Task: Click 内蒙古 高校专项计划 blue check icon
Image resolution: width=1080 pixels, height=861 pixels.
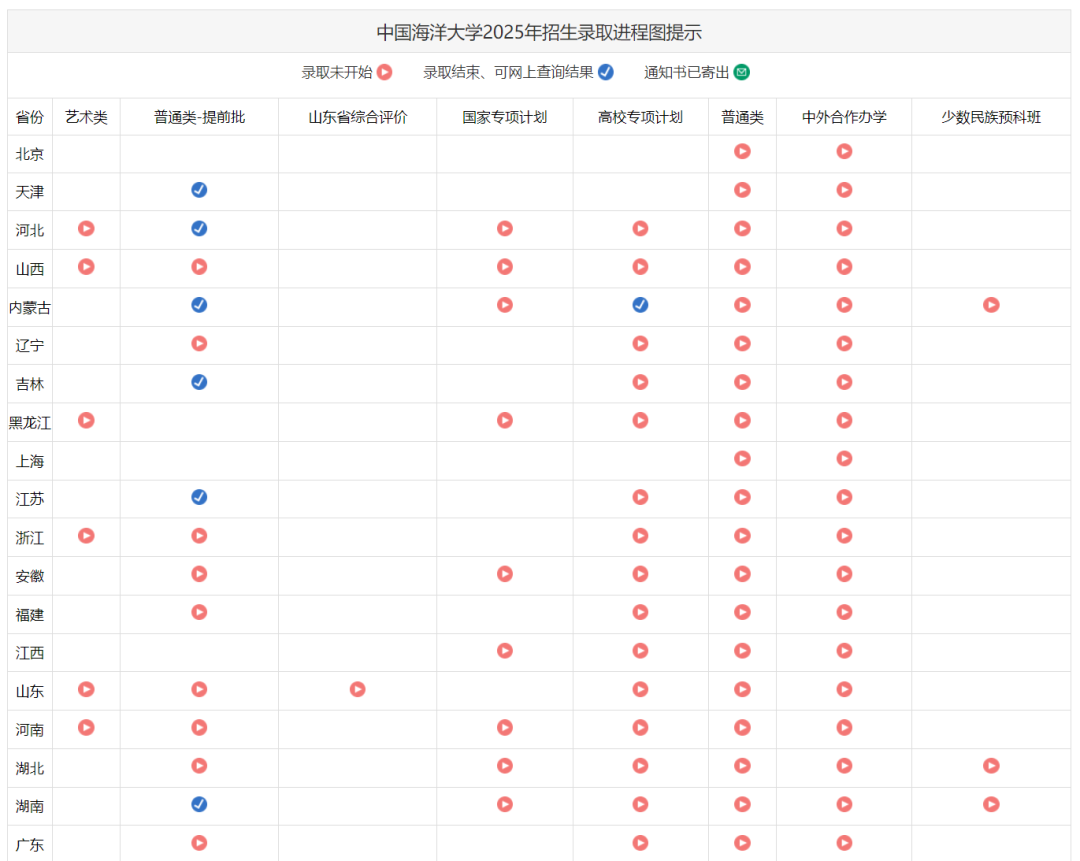Action: pyautogui.click(x=641, y=305)
